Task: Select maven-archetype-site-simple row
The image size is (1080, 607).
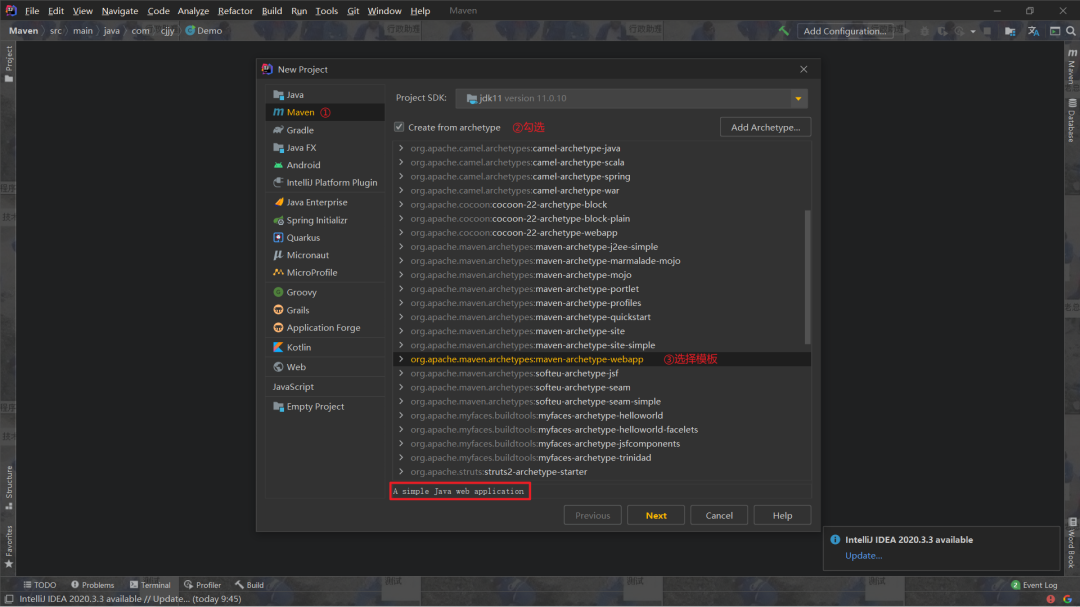Action: tap(601, 345)
